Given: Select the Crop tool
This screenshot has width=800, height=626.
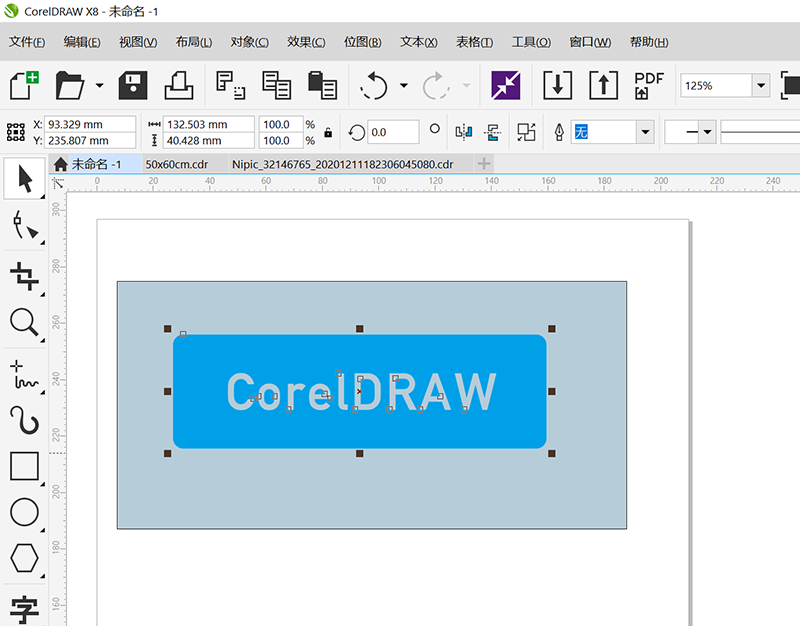Looking at the screenshot, I should 24,274.
